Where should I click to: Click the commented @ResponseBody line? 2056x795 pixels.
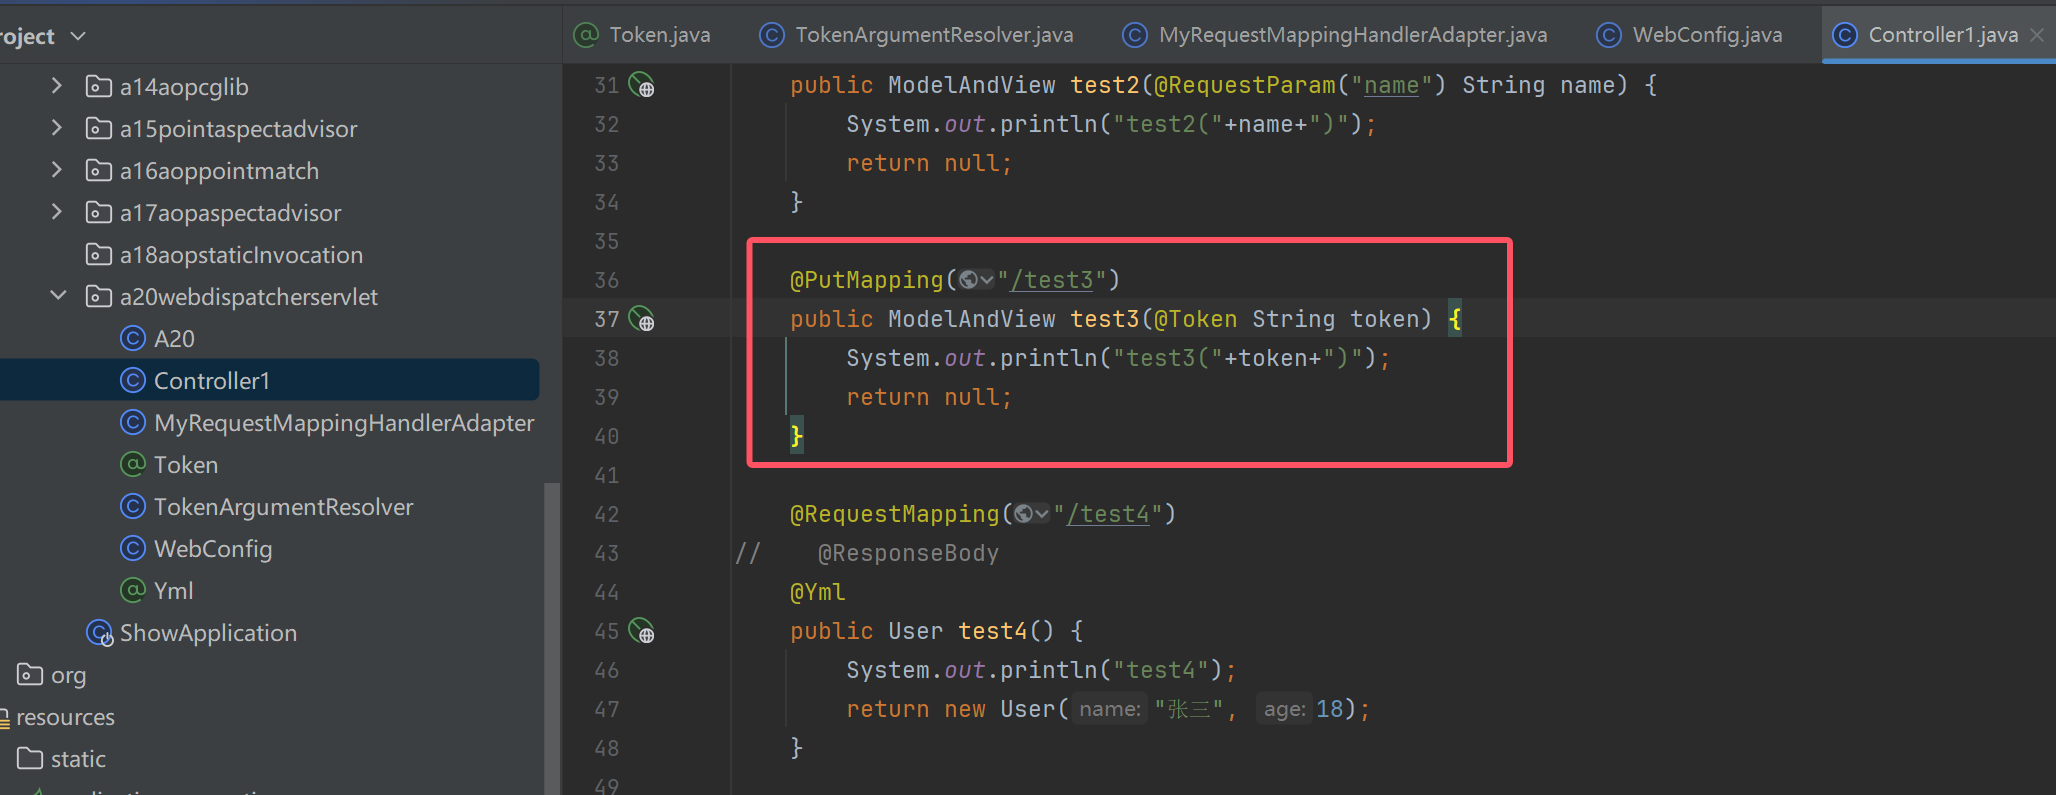coord(908,553)
